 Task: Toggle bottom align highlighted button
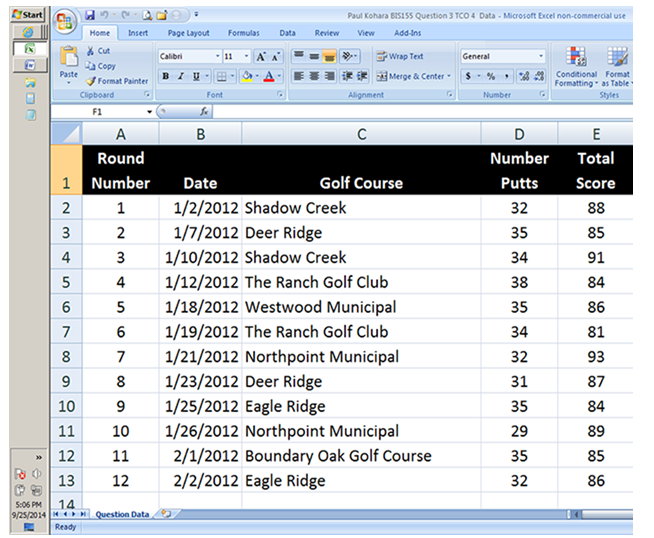click(329, 55)
